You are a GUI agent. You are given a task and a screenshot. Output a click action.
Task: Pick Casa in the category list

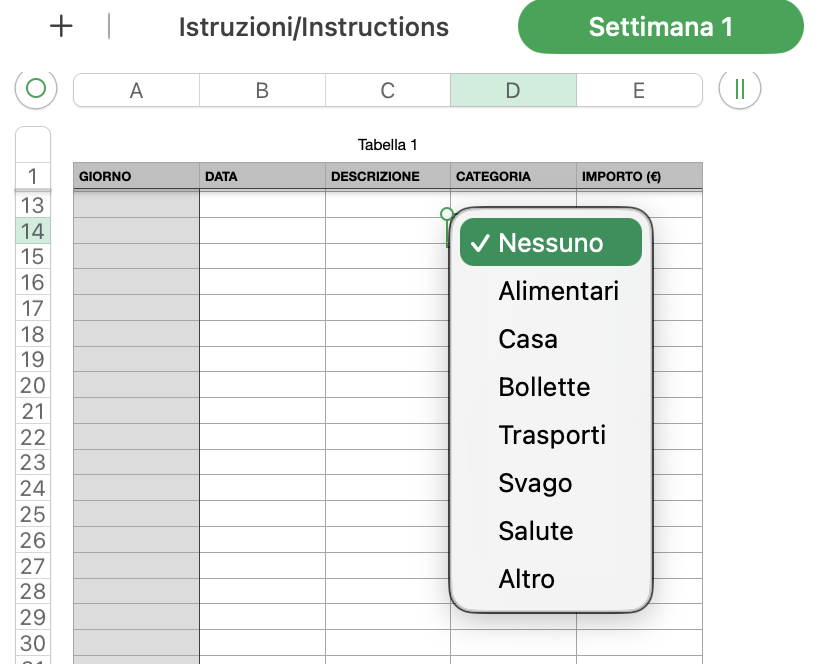tap(528, 339)
